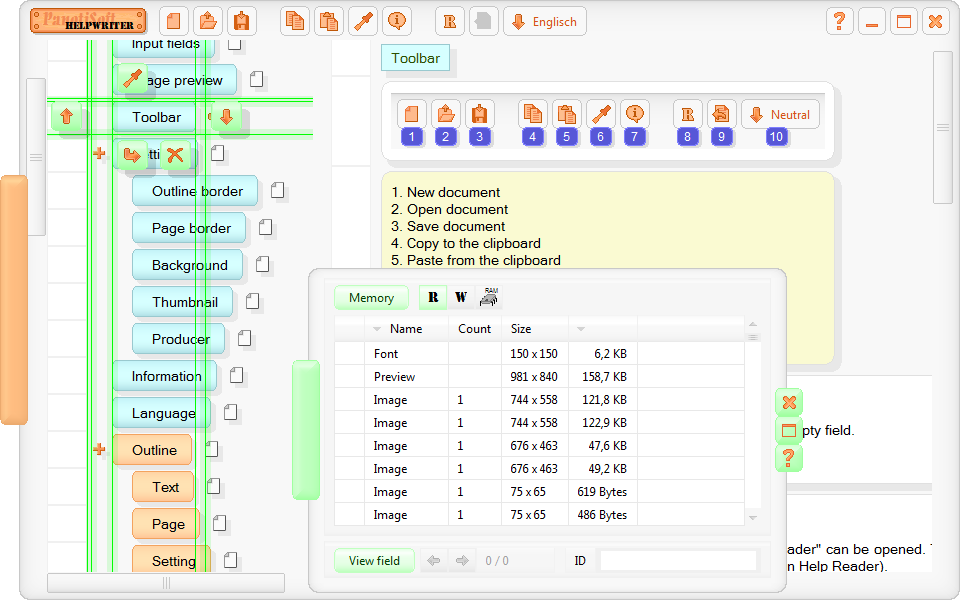Select the Page border item in the tree
The width and height of the screenshot is (960, 600).
189,228
